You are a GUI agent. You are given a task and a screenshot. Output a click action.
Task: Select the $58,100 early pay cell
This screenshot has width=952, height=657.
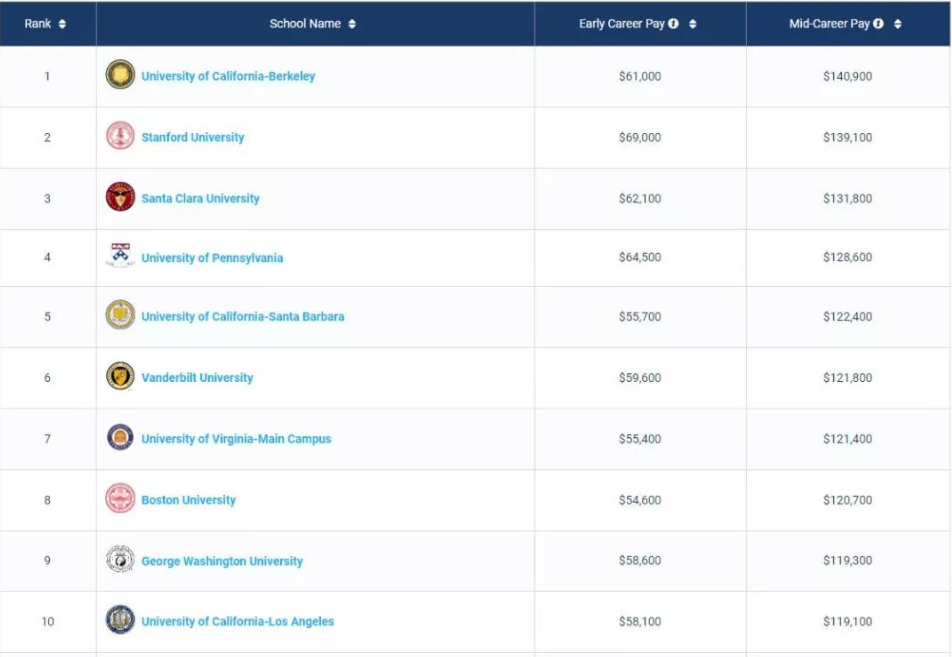(640, 622)
